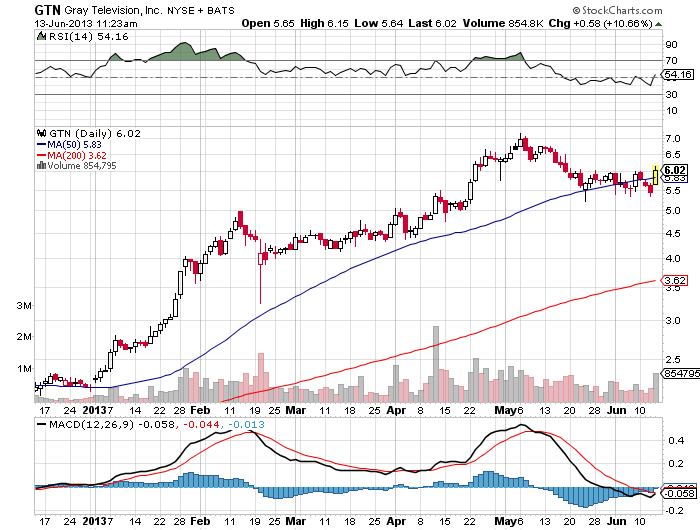
Task: Open the StockCharts.com copyright link
Action: 618,10
